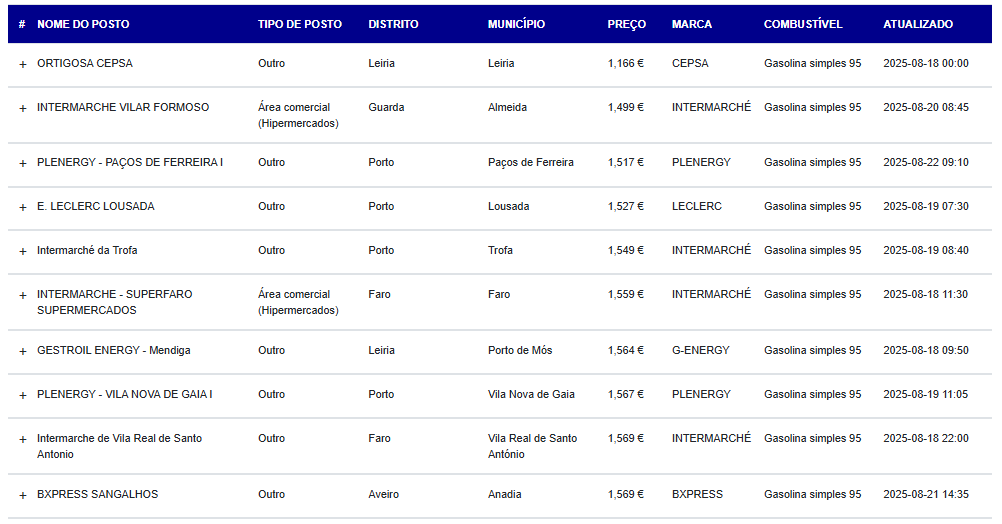Expand PLENERGY - VILA NOVA DE GAIA I row
The height and width of the screenshot is (524, 1002).
[23, 396]
